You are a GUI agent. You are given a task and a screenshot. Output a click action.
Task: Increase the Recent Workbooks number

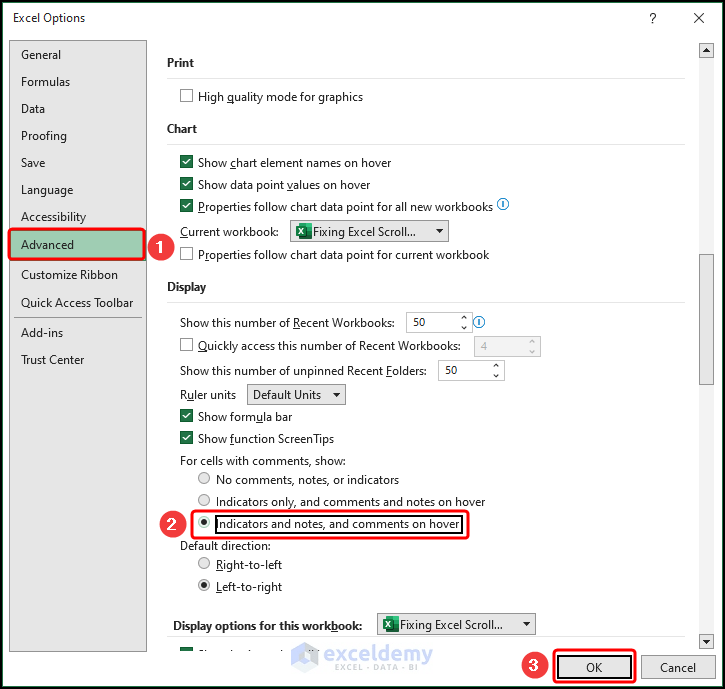point(464,318)
